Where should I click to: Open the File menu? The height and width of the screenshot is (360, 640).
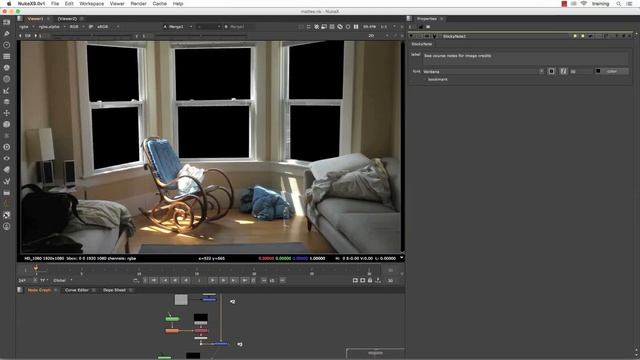[55, 4]
